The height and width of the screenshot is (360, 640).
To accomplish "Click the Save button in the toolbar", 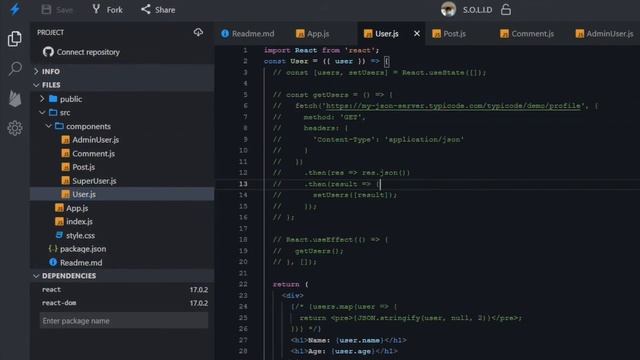I will (57, 10).
